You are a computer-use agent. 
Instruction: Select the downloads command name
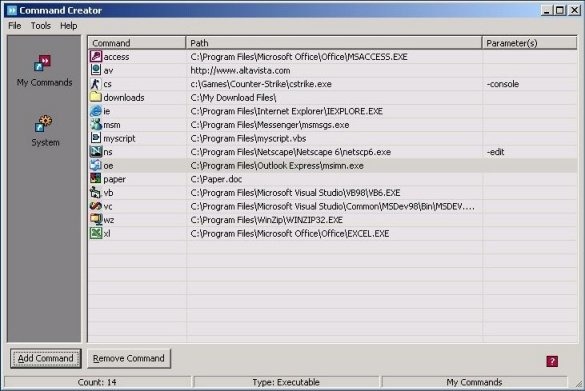click(124, 97)
